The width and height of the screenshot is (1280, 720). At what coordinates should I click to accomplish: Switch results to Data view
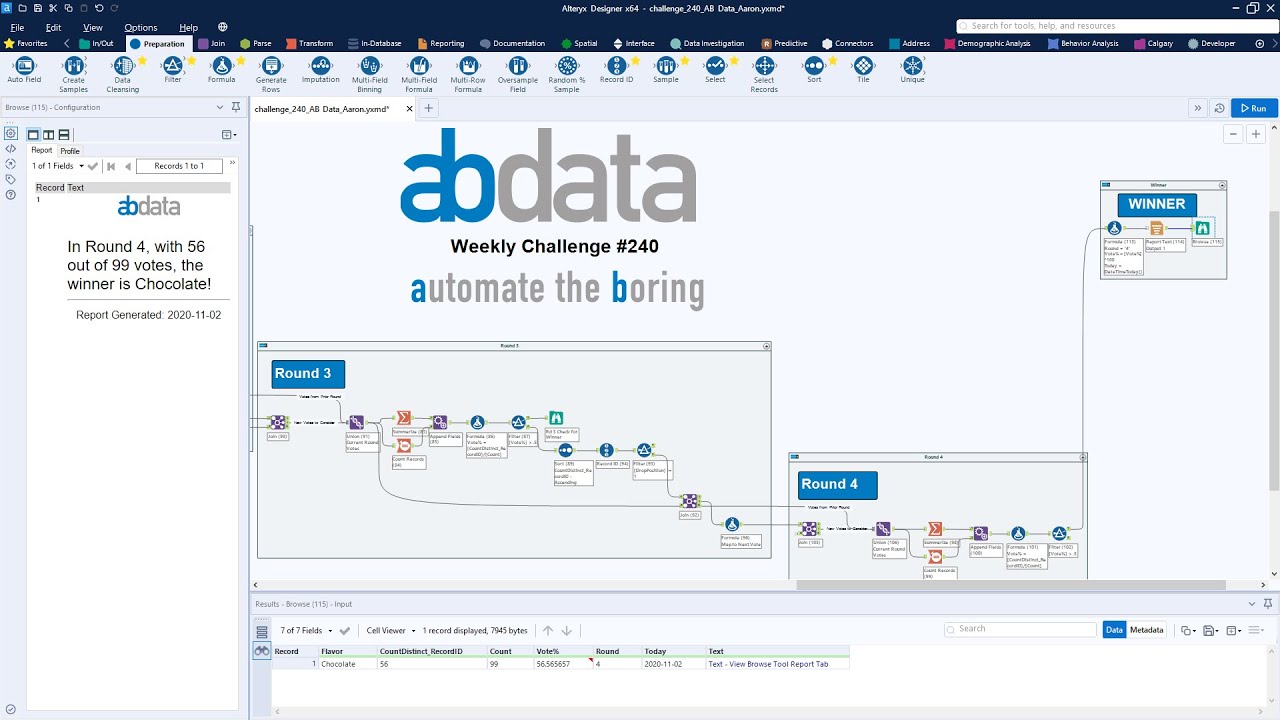[1114, 630]
